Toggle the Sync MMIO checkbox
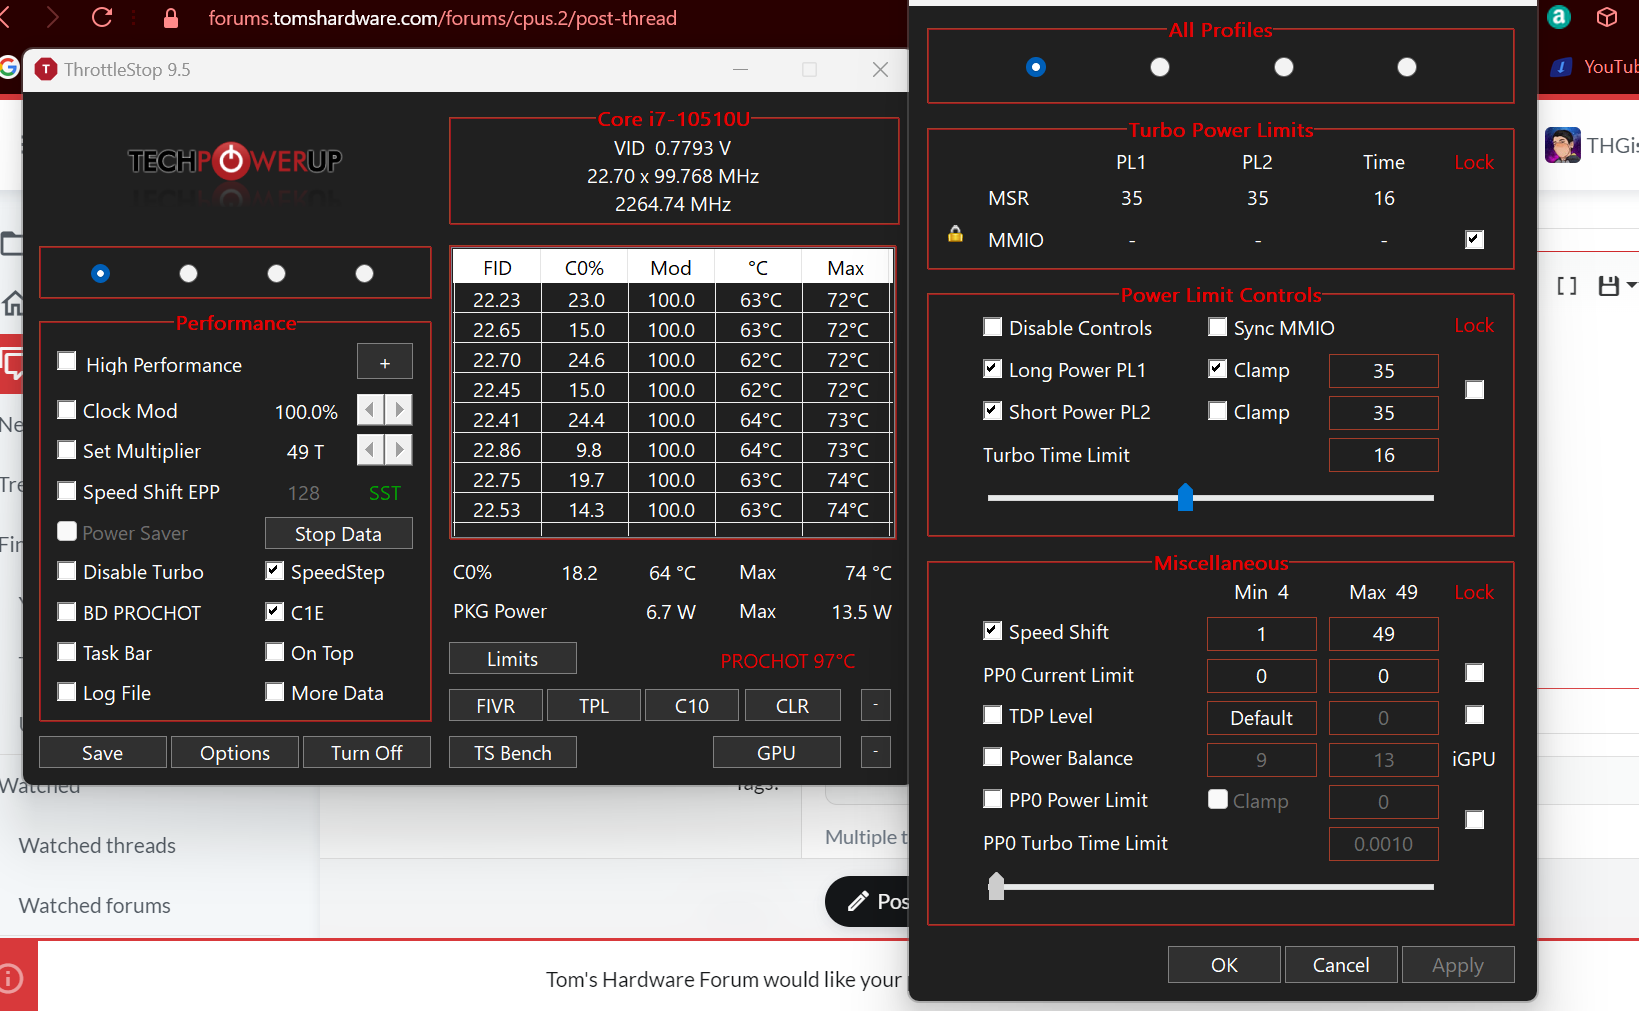 click(x=1218, y=327)
